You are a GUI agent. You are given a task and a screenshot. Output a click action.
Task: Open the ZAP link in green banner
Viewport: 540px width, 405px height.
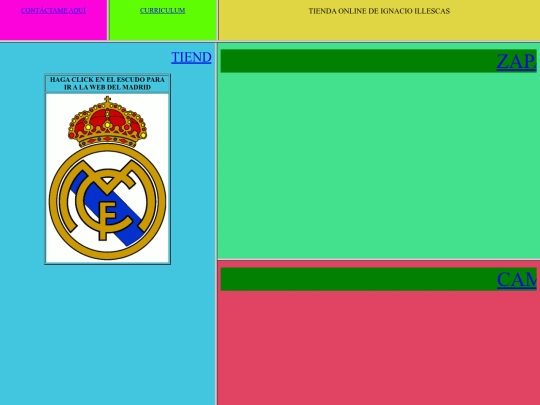coord(517,61)
